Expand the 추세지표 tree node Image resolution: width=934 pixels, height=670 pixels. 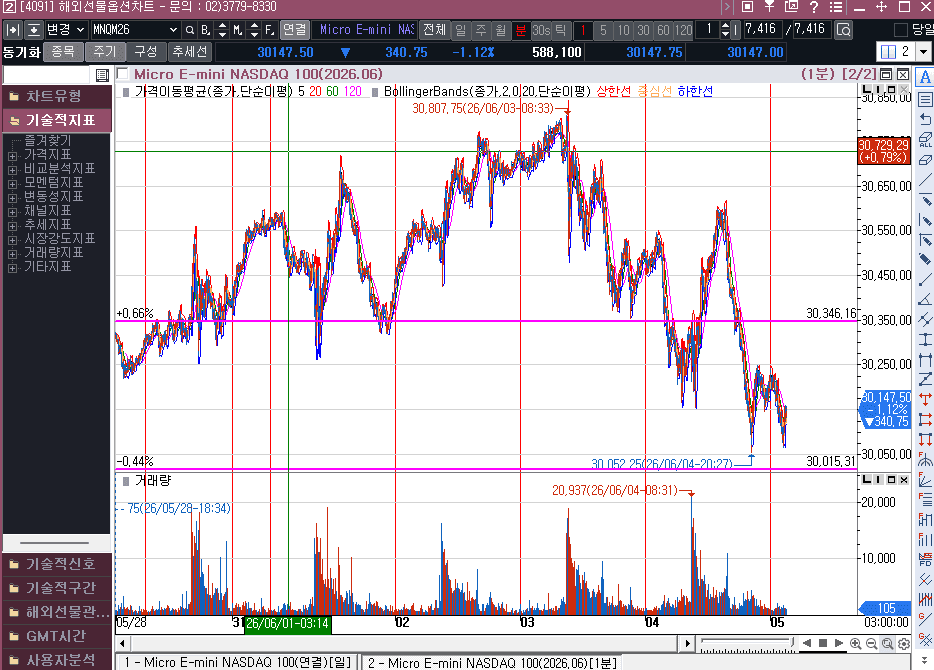click(x=12, y=225)
